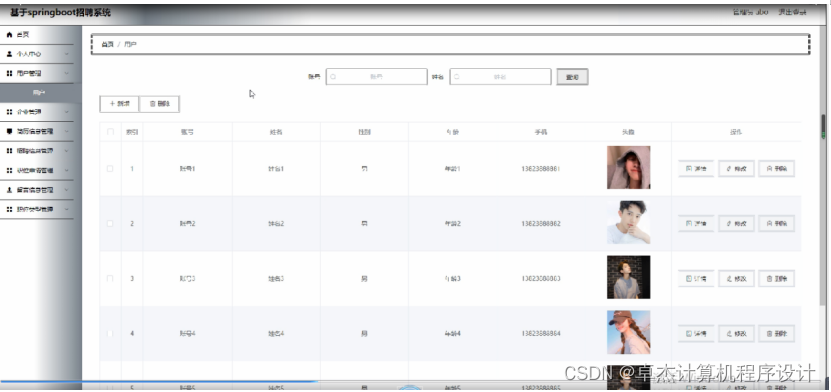Select the highlighted user submenu item
This screenshot has height=392, width=831.
point(41,93)
